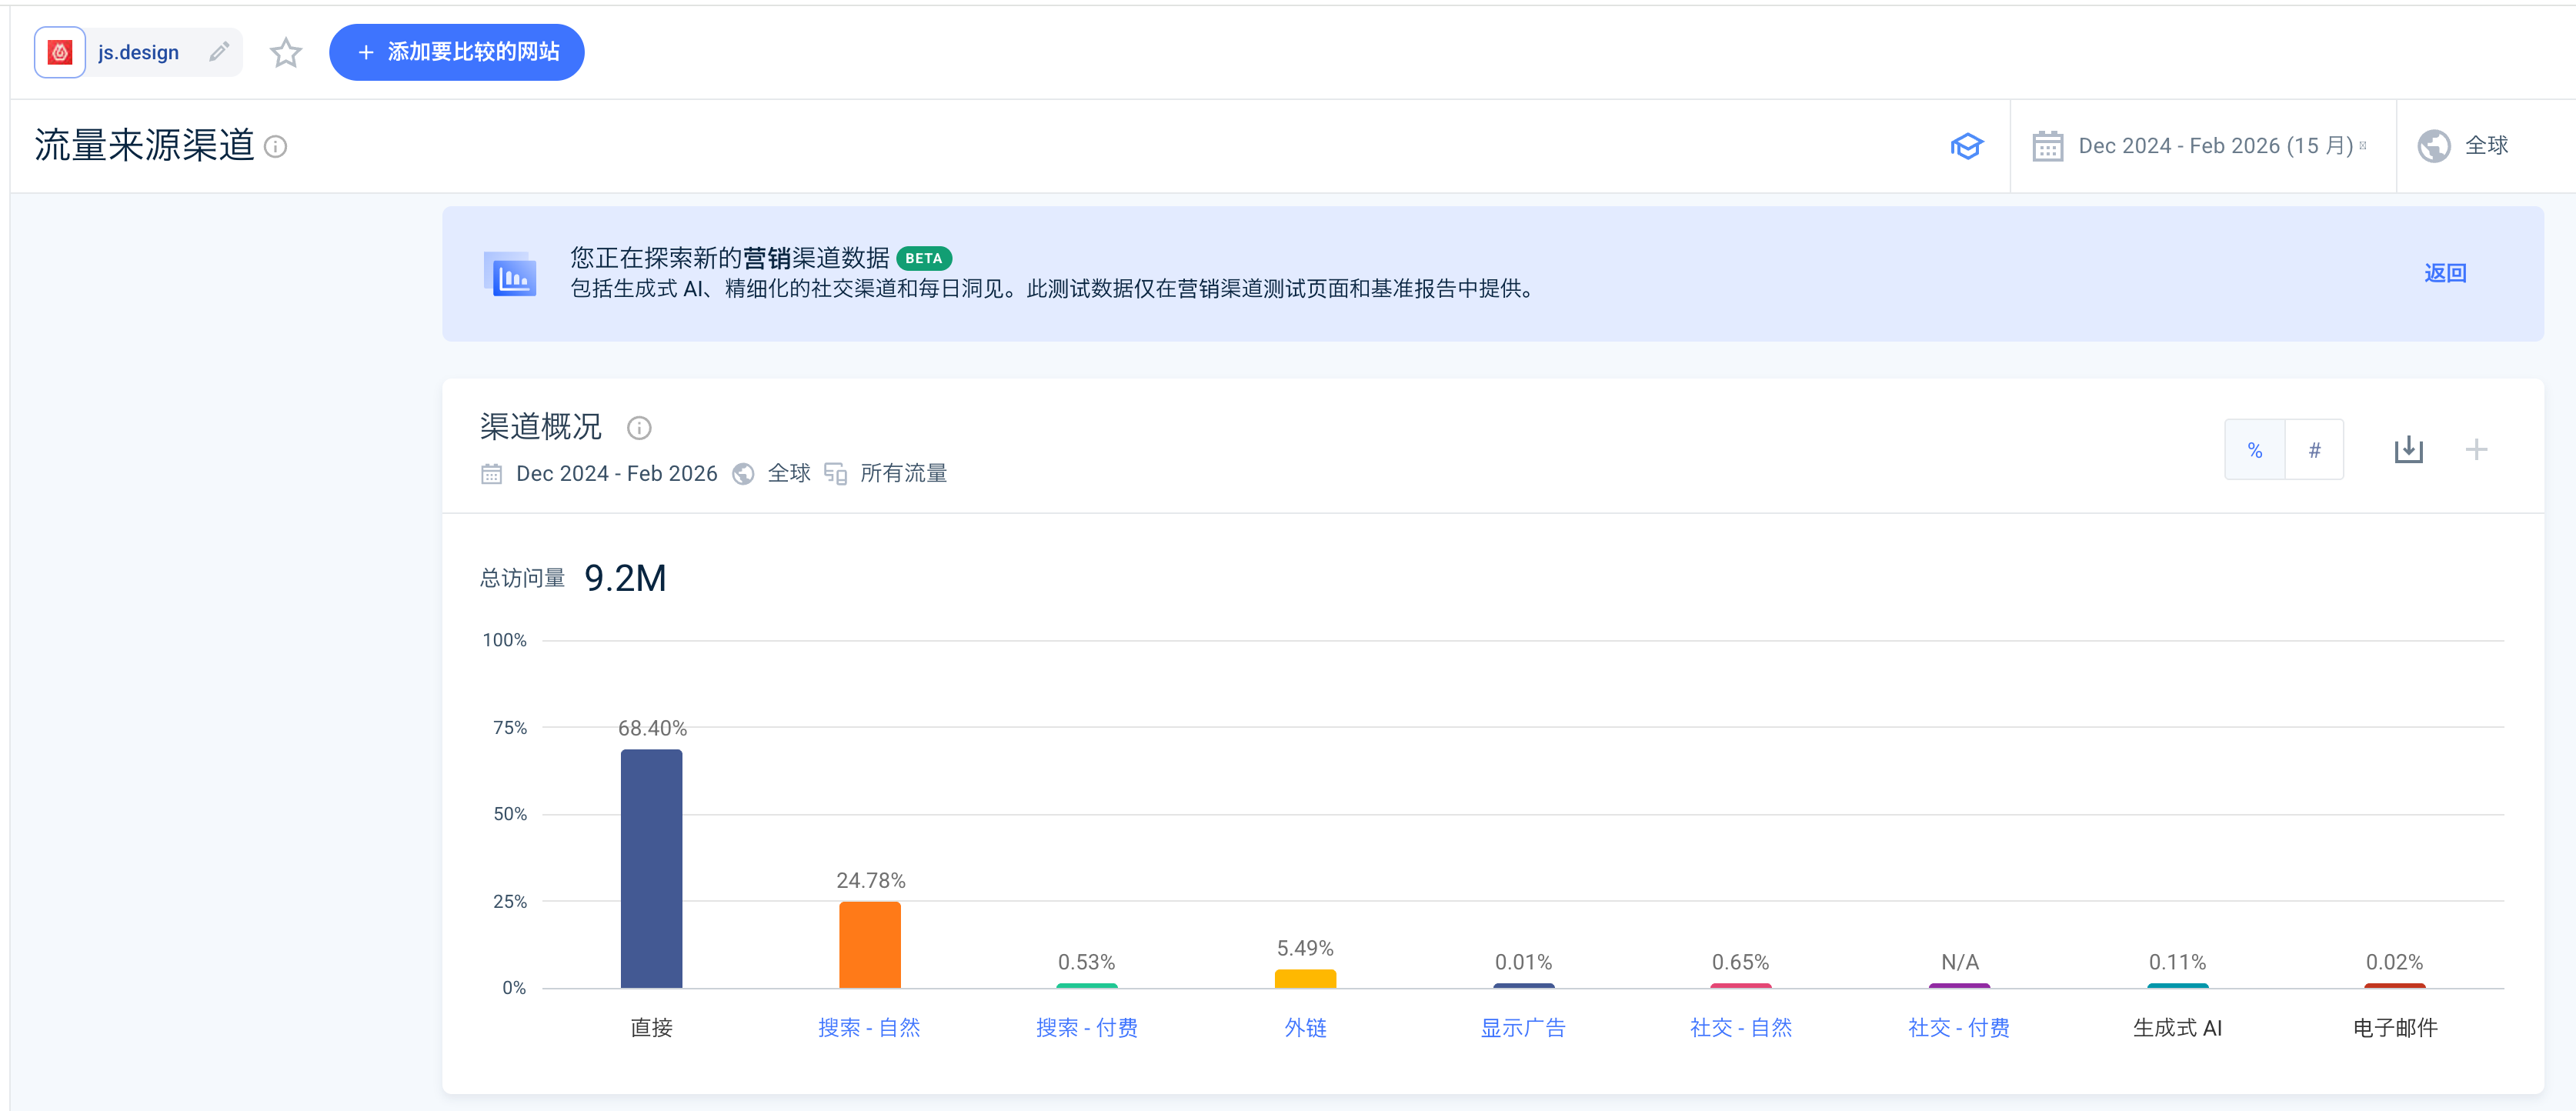Open the graduation cap learning icon
Screen dimensions: 2576x1111
tap(1966, 146)
